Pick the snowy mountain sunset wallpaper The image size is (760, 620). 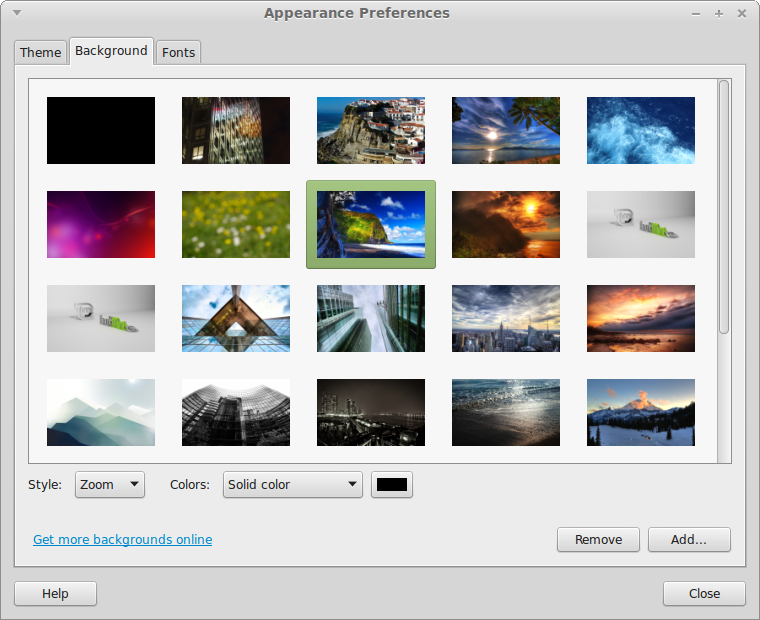pyautogui.click(x=641, y=412)
